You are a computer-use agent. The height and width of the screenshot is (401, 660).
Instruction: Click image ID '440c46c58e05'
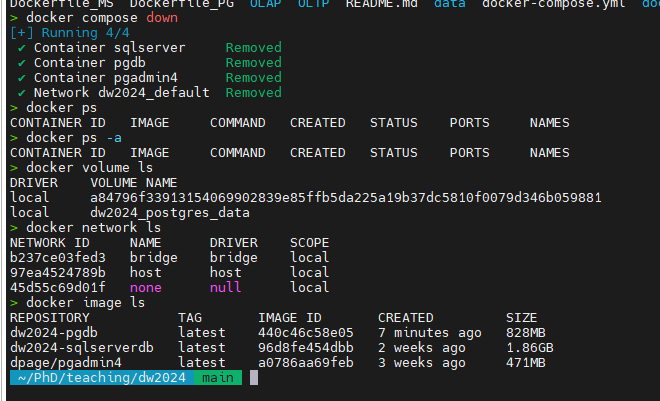tap(306, 333)
